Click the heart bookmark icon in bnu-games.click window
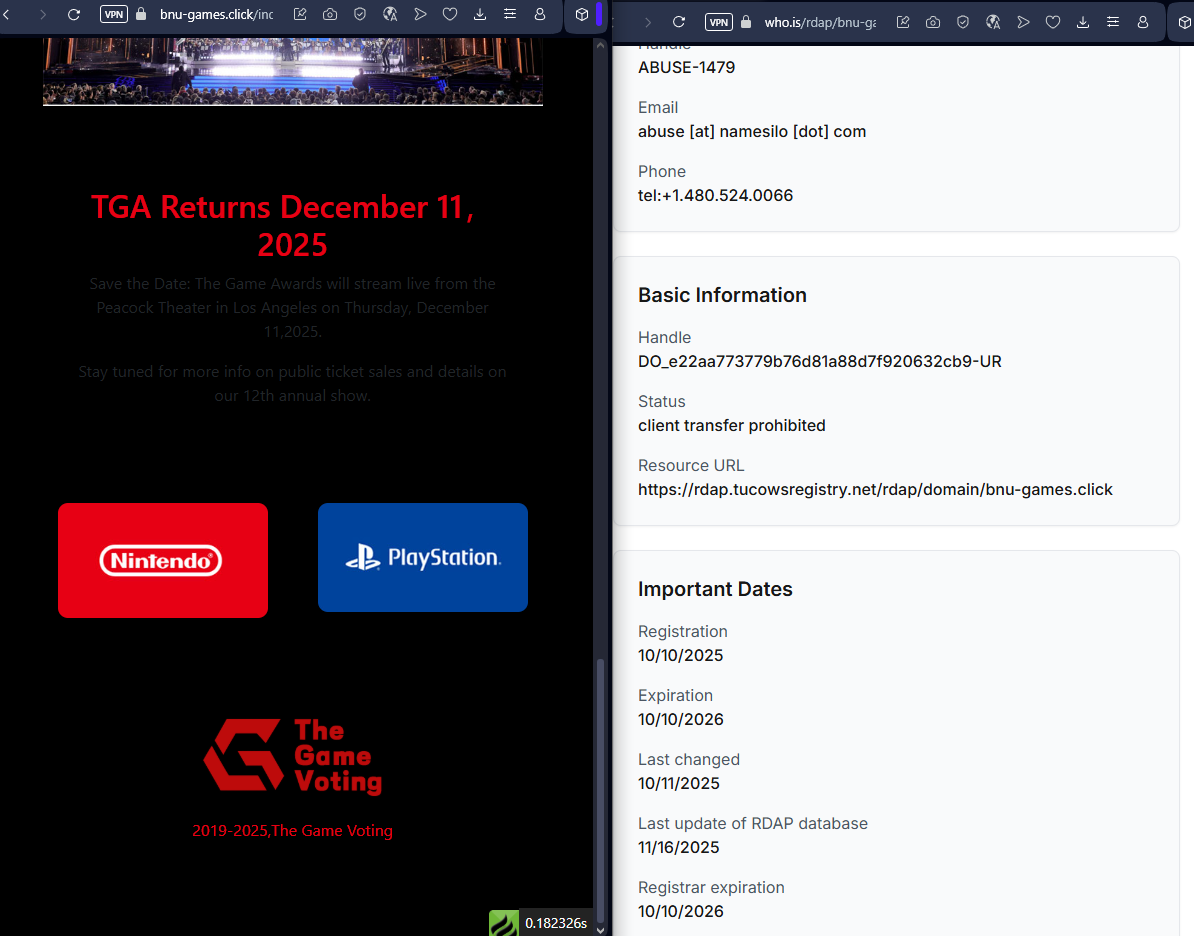Viewport: 1194px width, 936px height. tap(450, 15)
